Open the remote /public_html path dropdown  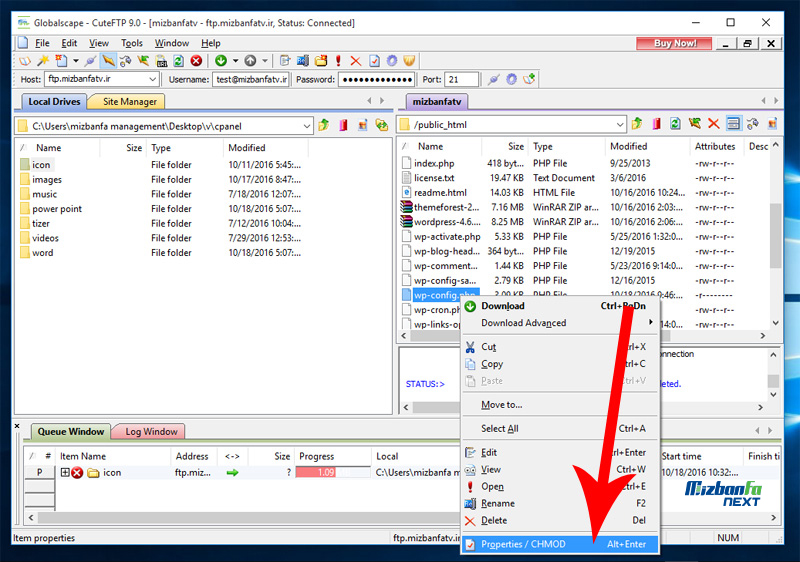(x=619, y=125)
